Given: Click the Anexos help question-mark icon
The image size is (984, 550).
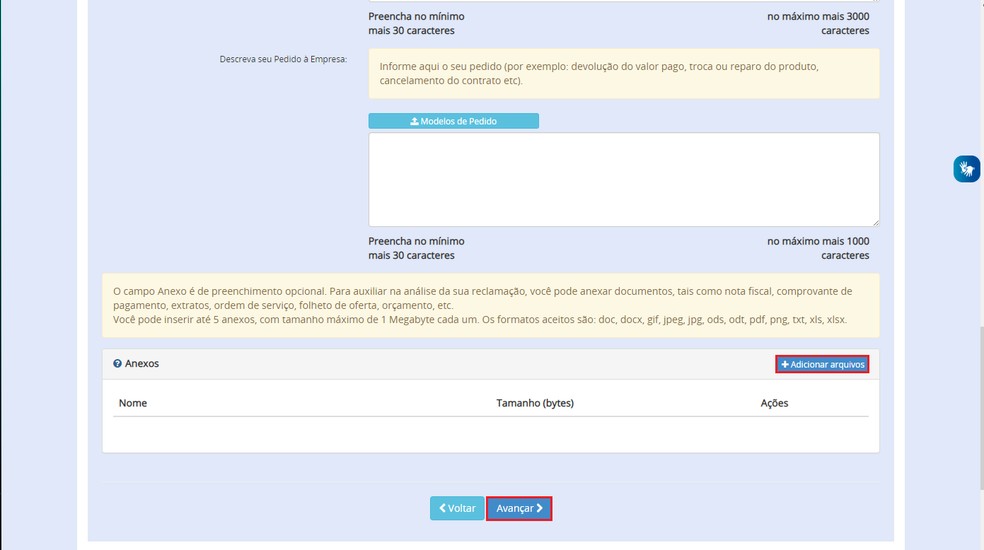Looking at the screenshot, I should 117,364.
